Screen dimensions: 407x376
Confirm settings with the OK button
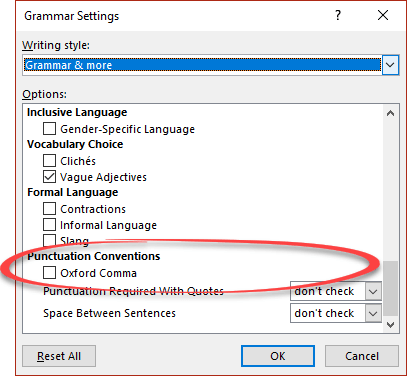(278, 356)
